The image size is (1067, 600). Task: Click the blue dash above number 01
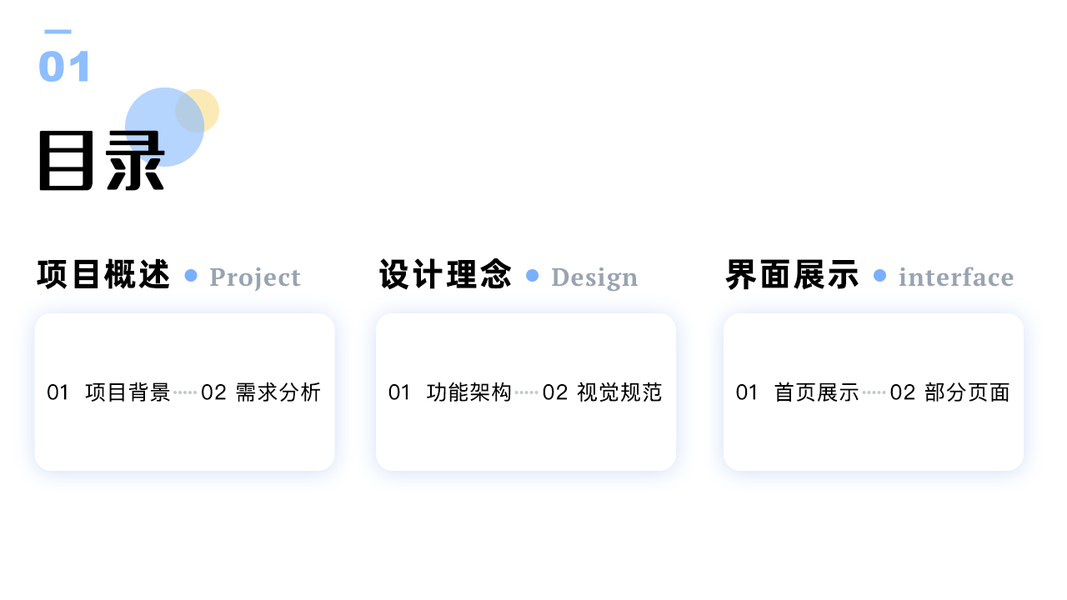coord(58,32)
